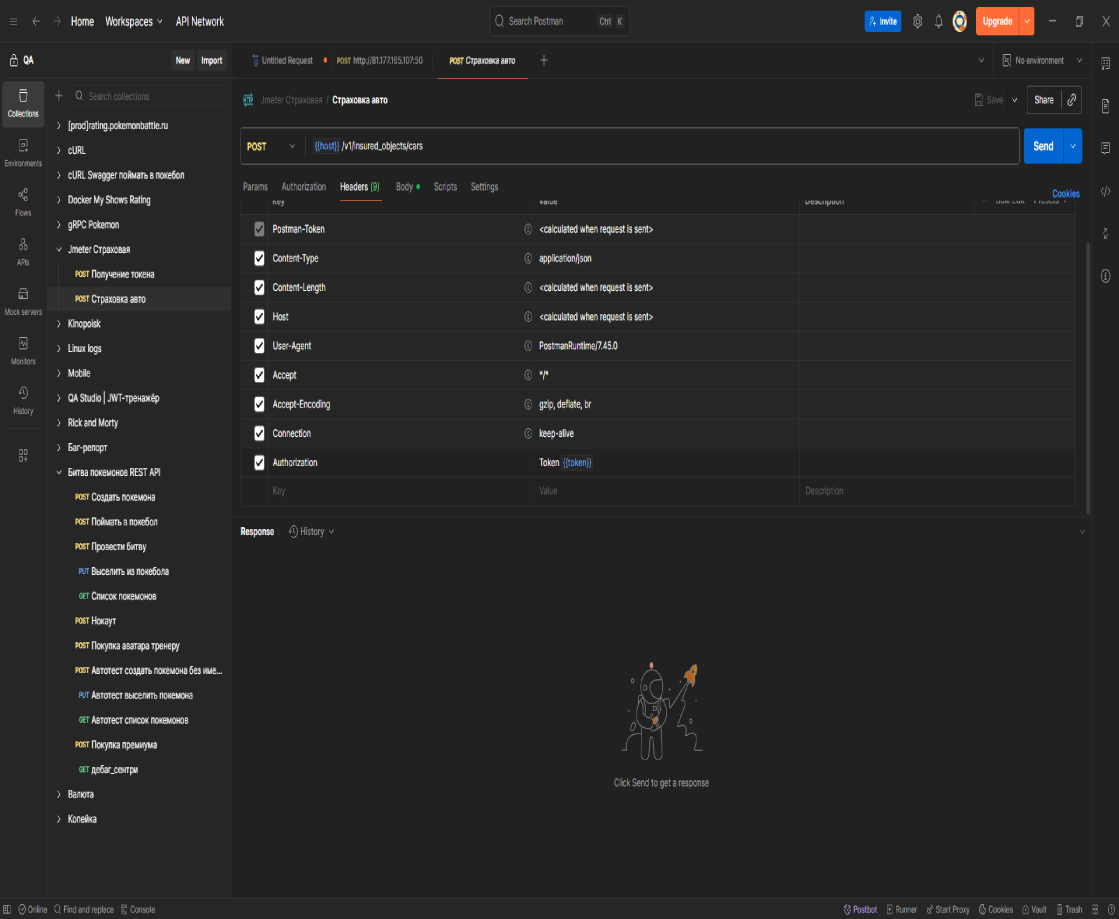Select the Получение токена request
1119x919 pixels.
pyautogui.click(x=122, y=274)
